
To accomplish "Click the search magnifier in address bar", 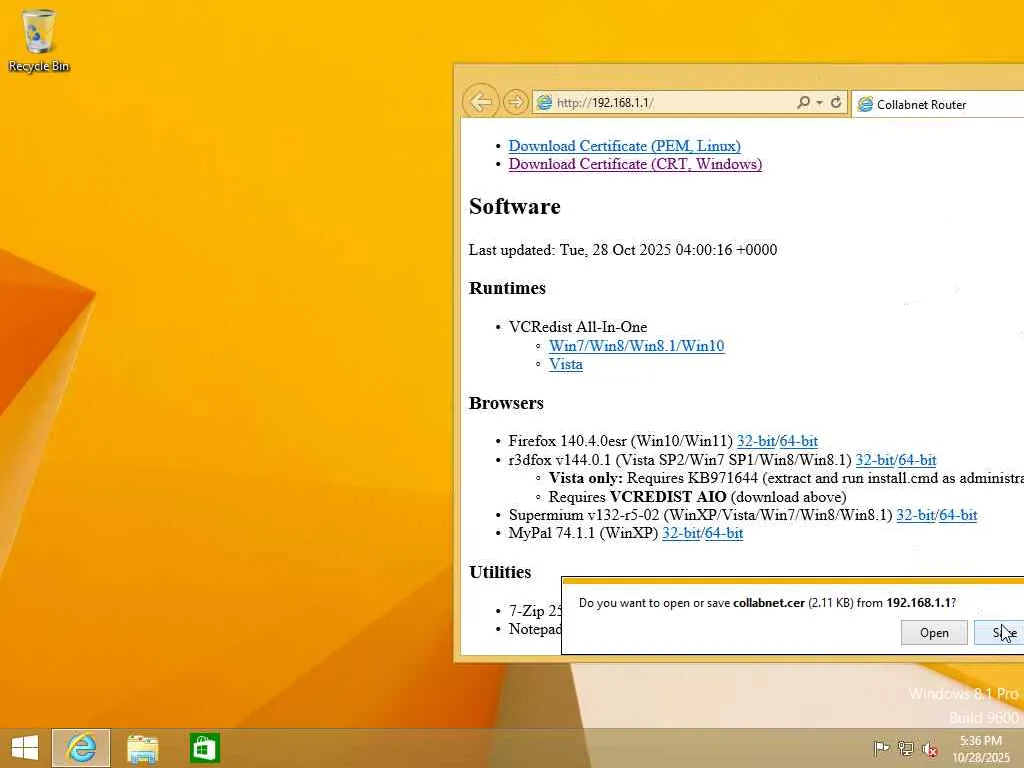I will coord(803,103).
